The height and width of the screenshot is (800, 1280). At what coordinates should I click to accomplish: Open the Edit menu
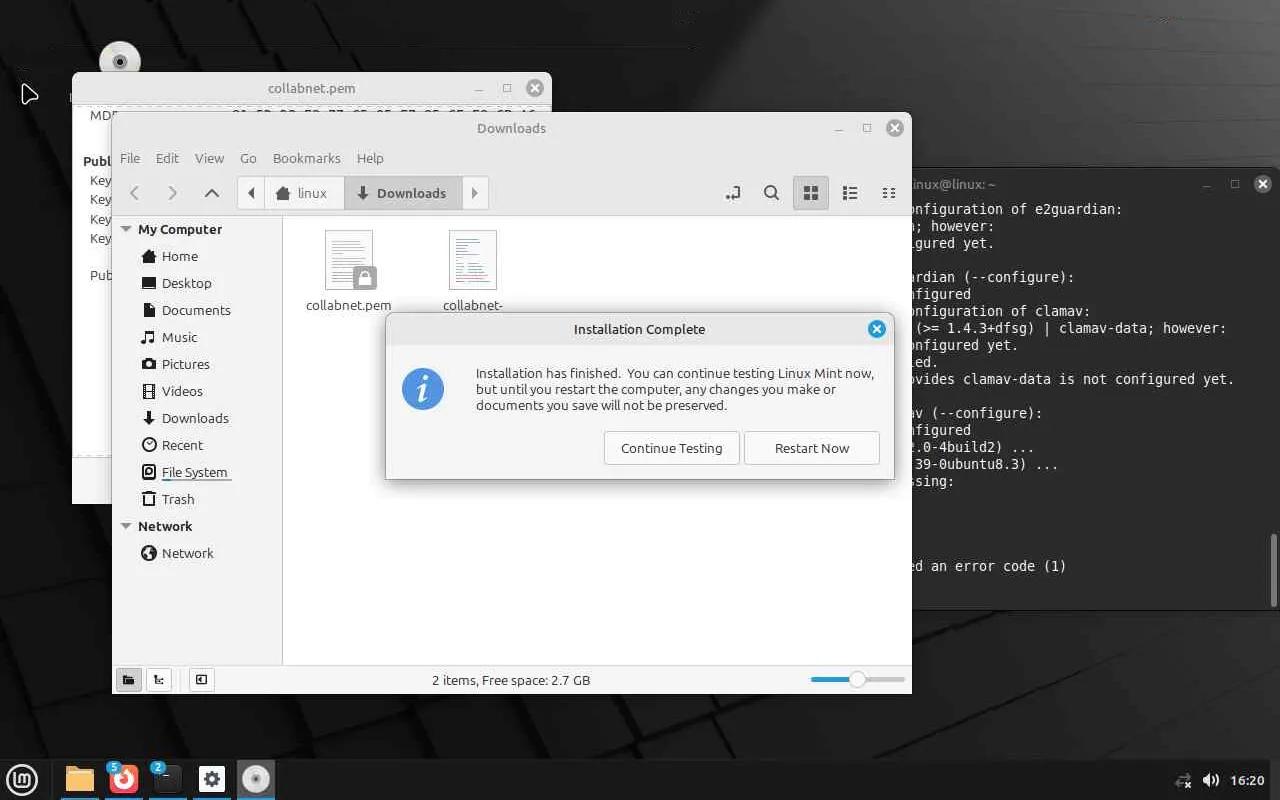167,158
